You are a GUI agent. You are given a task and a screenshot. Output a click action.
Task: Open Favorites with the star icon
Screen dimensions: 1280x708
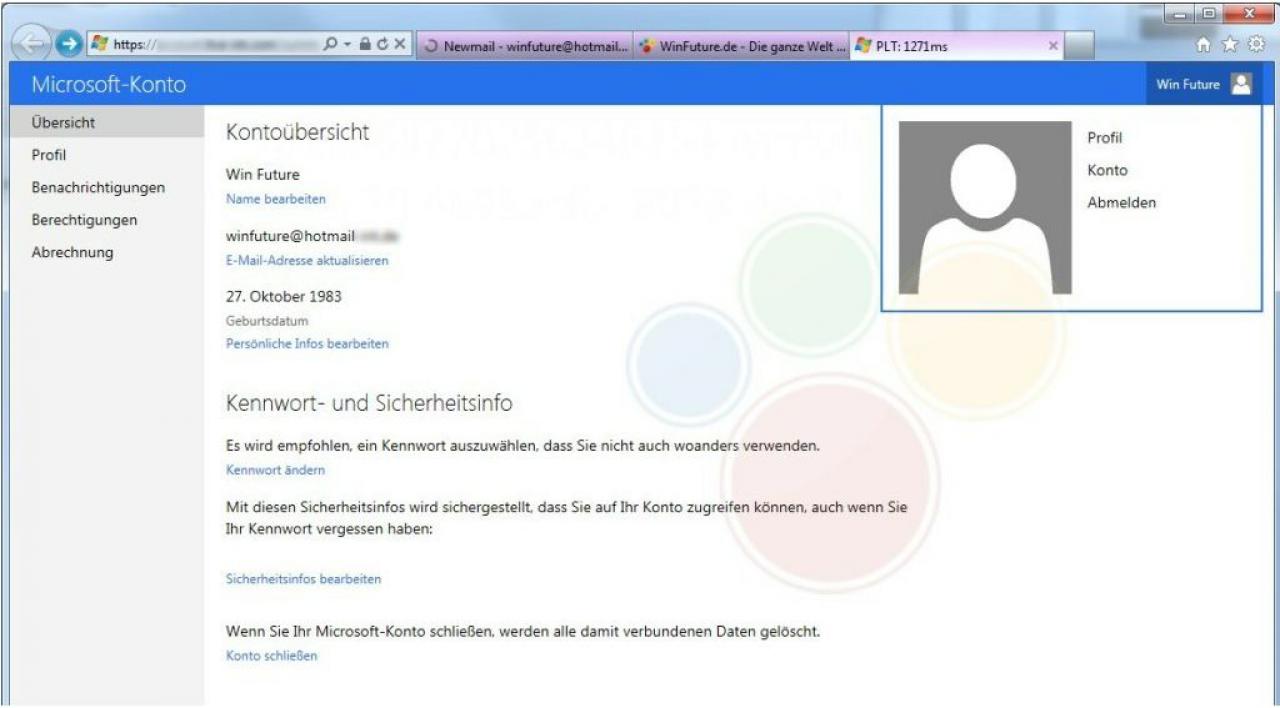point(1230,45)
